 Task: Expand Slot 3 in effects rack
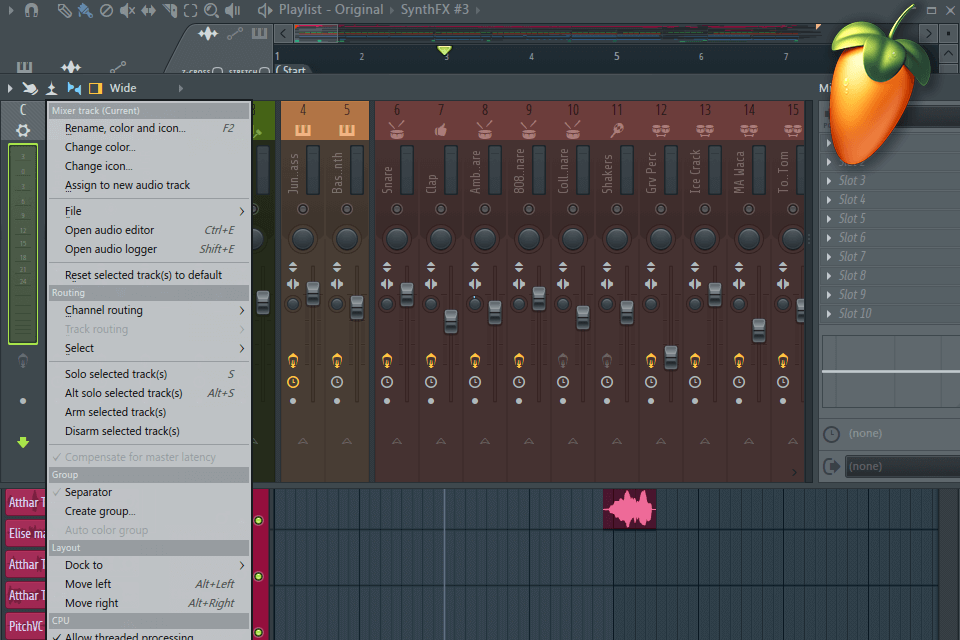[829, 181]
